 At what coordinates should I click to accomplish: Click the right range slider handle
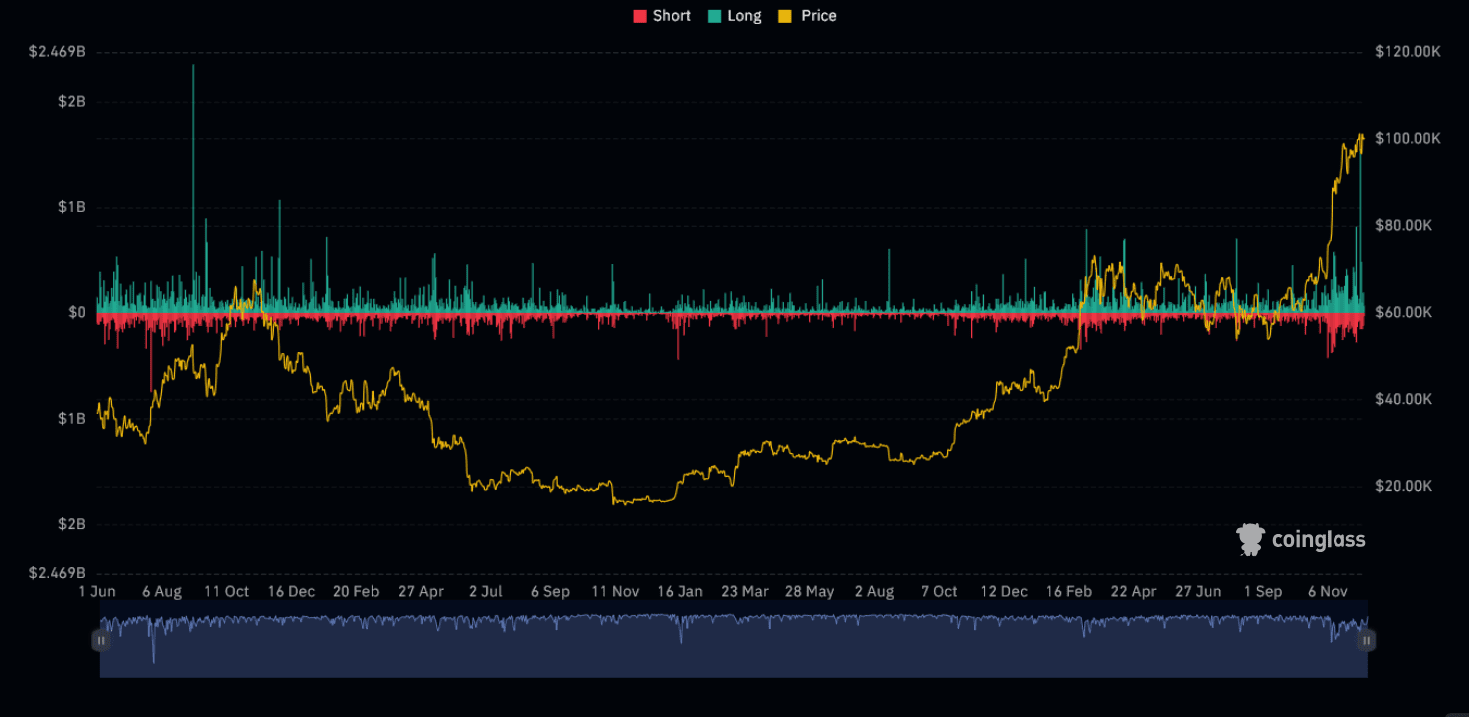point(1367,640)
